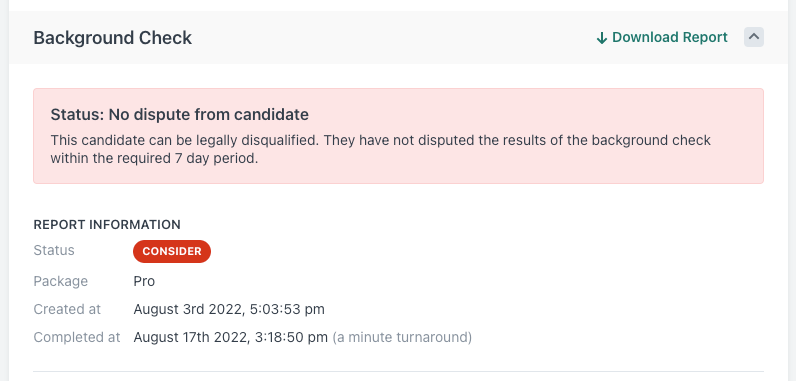Click the No dispute from candidate alert title
The height and width of the screenshot is (381, 796).
pyautogui.click(x=180, y=115)
